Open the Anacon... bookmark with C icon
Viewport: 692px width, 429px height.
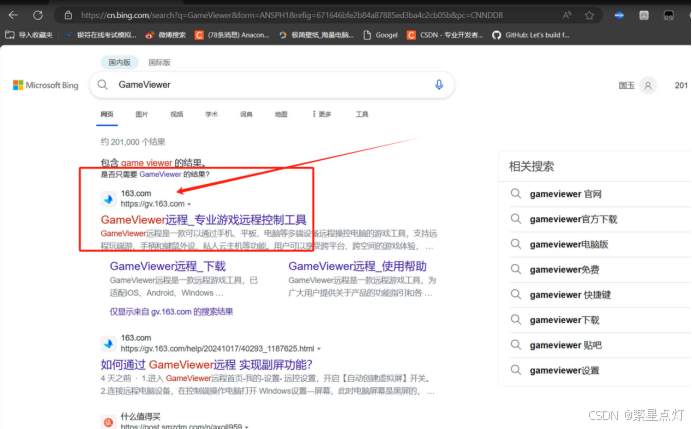(232, 35)
